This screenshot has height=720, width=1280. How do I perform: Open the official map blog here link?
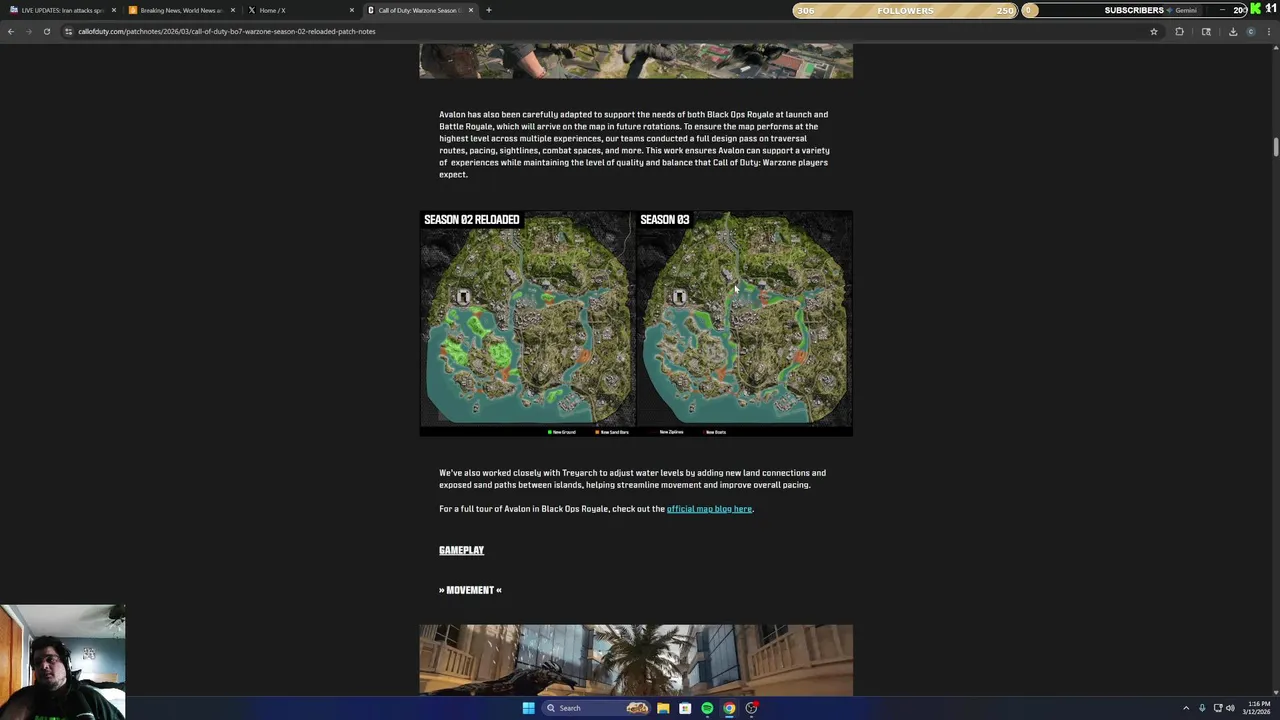[709, 509]
